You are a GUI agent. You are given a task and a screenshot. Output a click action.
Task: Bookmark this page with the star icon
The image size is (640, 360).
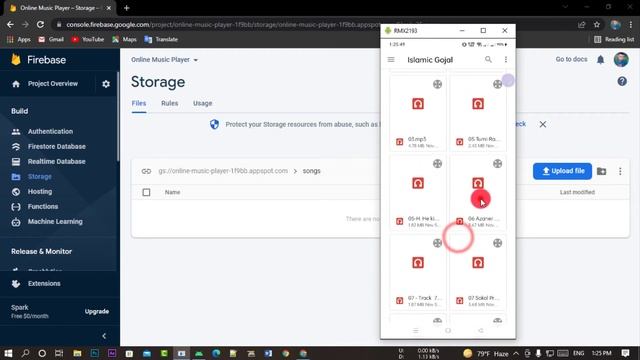(597, 25)
